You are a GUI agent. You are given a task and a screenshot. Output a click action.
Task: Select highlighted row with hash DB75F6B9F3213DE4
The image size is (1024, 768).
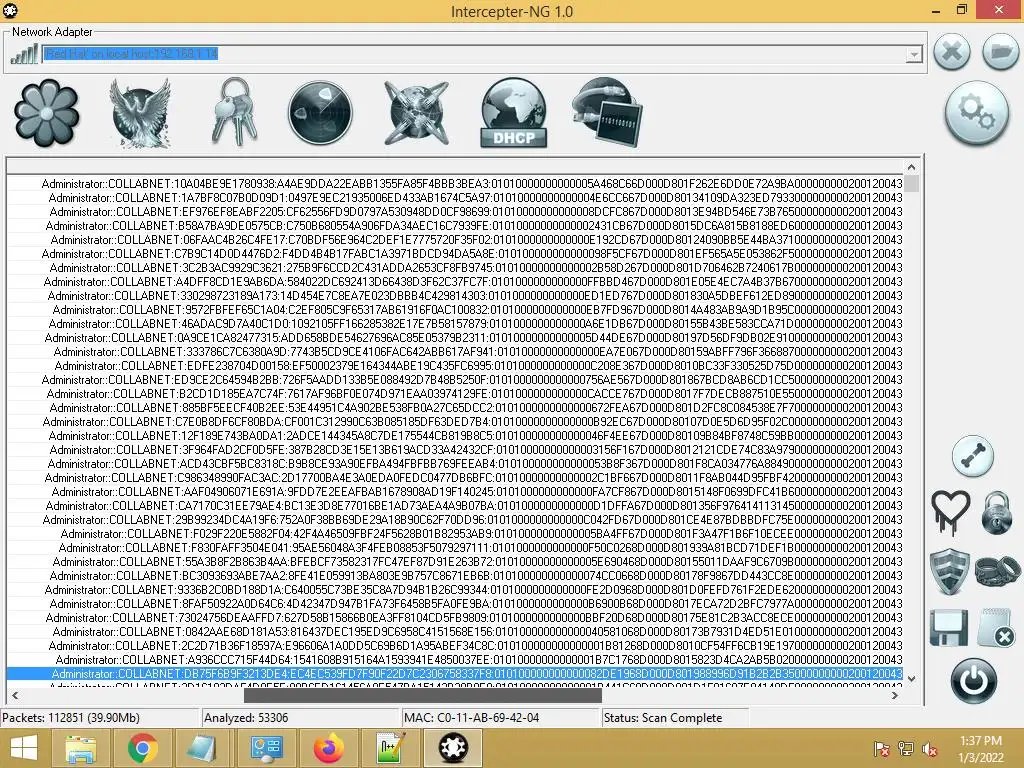(x=455, y=673)
